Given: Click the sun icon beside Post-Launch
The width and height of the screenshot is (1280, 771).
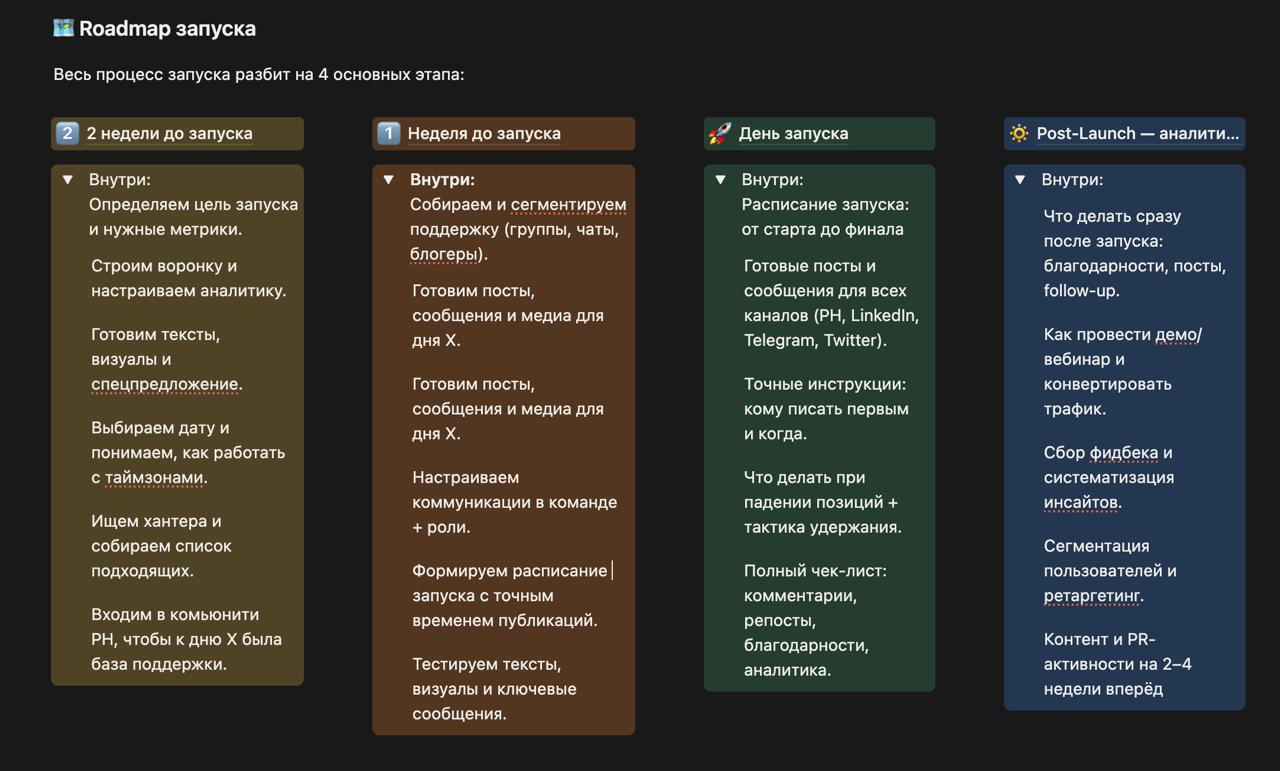Looking at the screenshot, I should point(1019,133).
